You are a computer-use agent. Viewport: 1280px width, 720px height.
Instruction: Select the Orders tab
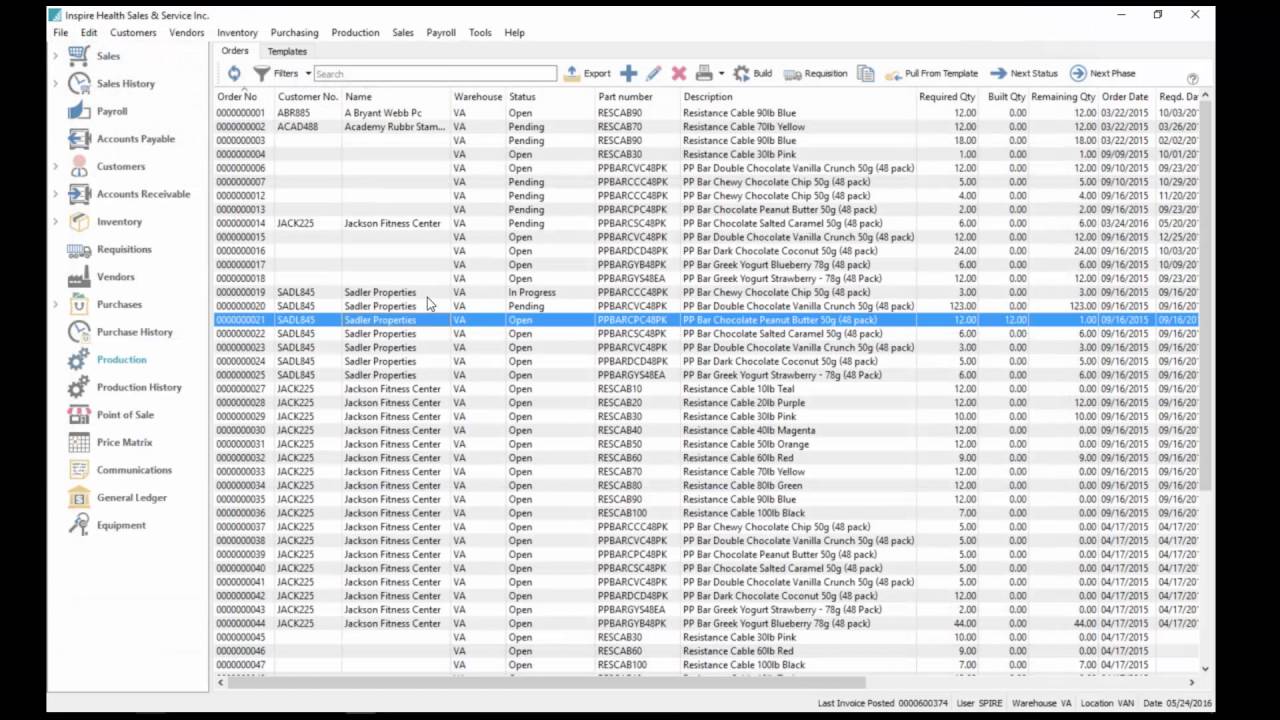pyautogui.click(x=235, y=51)
